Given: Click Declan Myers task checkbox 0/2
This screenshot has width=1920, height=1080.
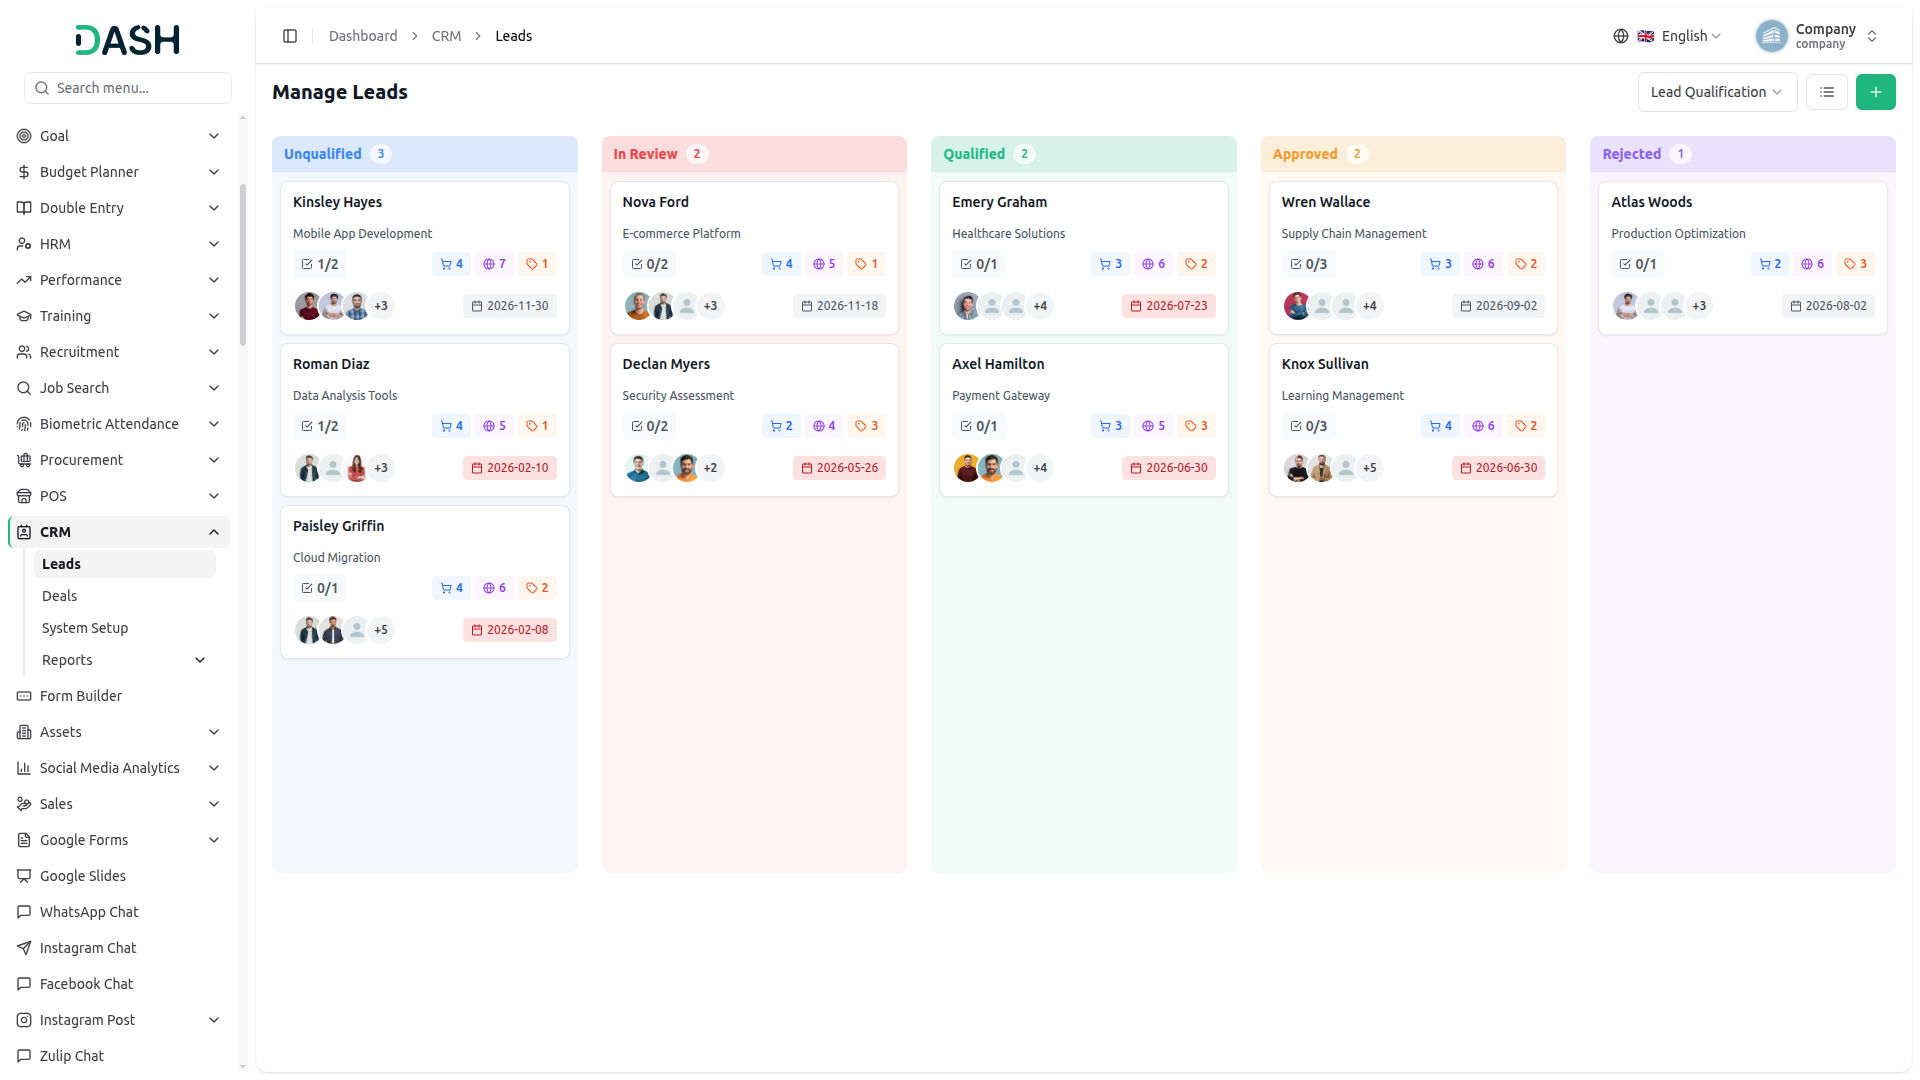Looking at the screenshot, I should coord(649,426).
